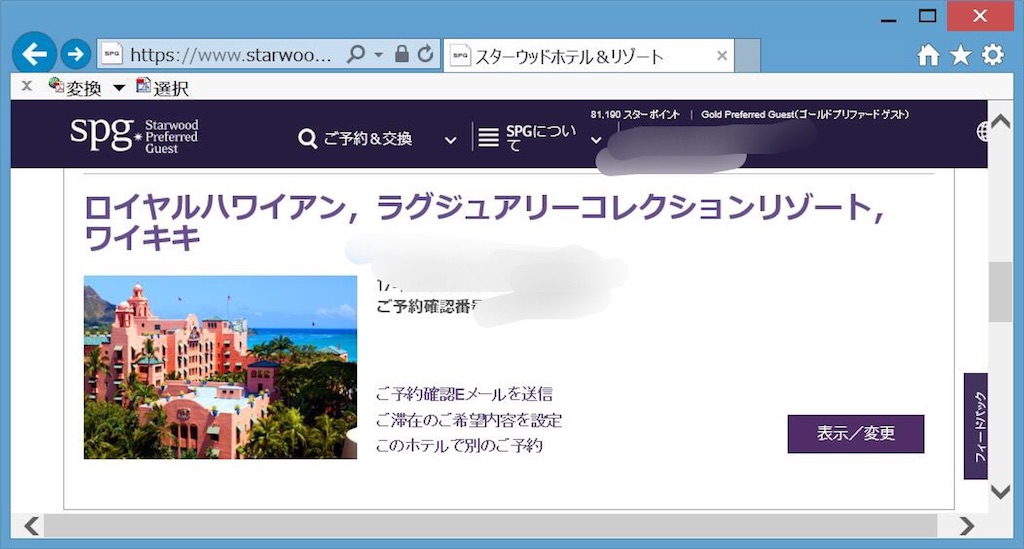This screenshot has height=549, width=1024.
Task: Open browser Tools gear icon
Action: (993, 55)
